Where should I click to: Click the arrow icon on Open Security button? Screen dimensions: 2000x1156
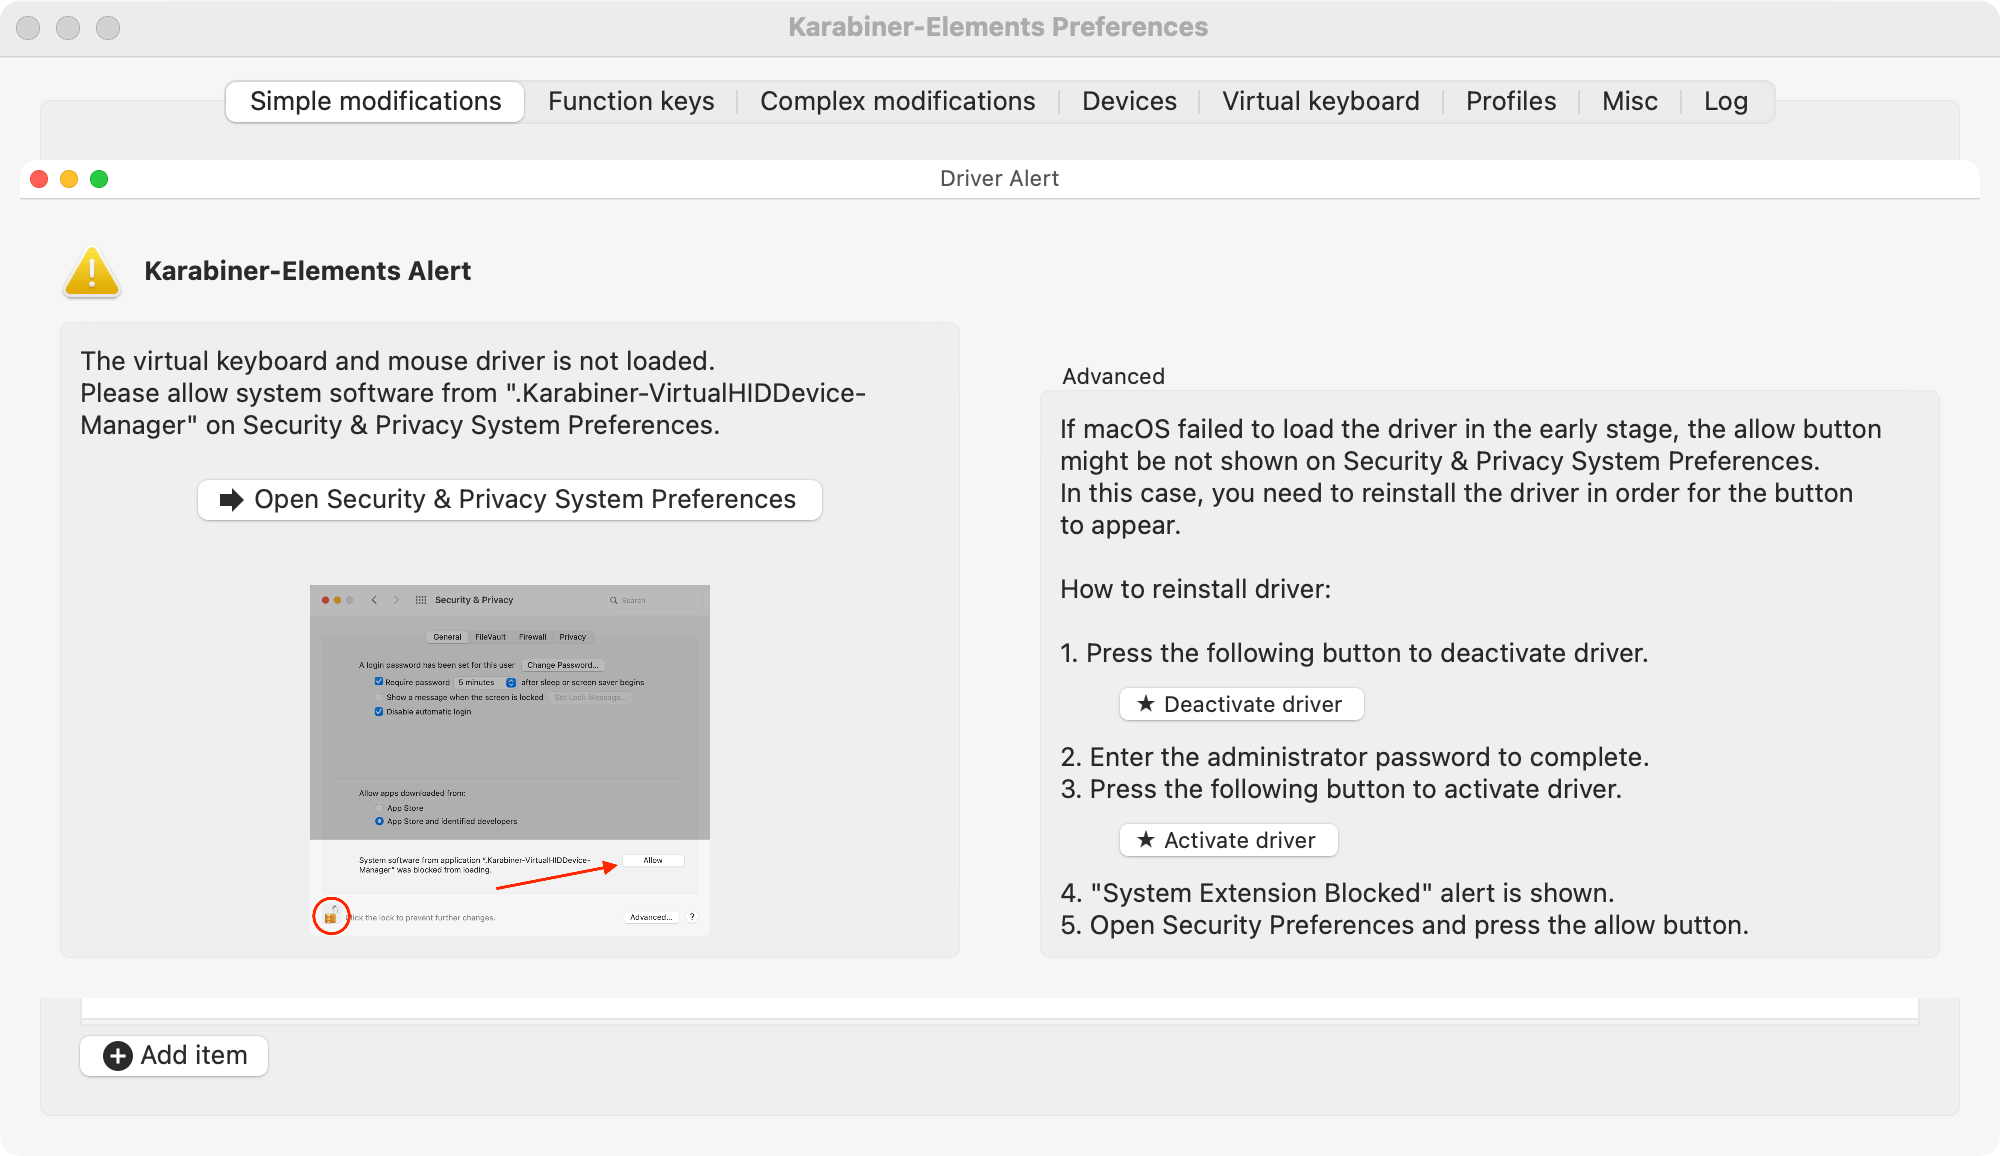[x=232, y=500]
